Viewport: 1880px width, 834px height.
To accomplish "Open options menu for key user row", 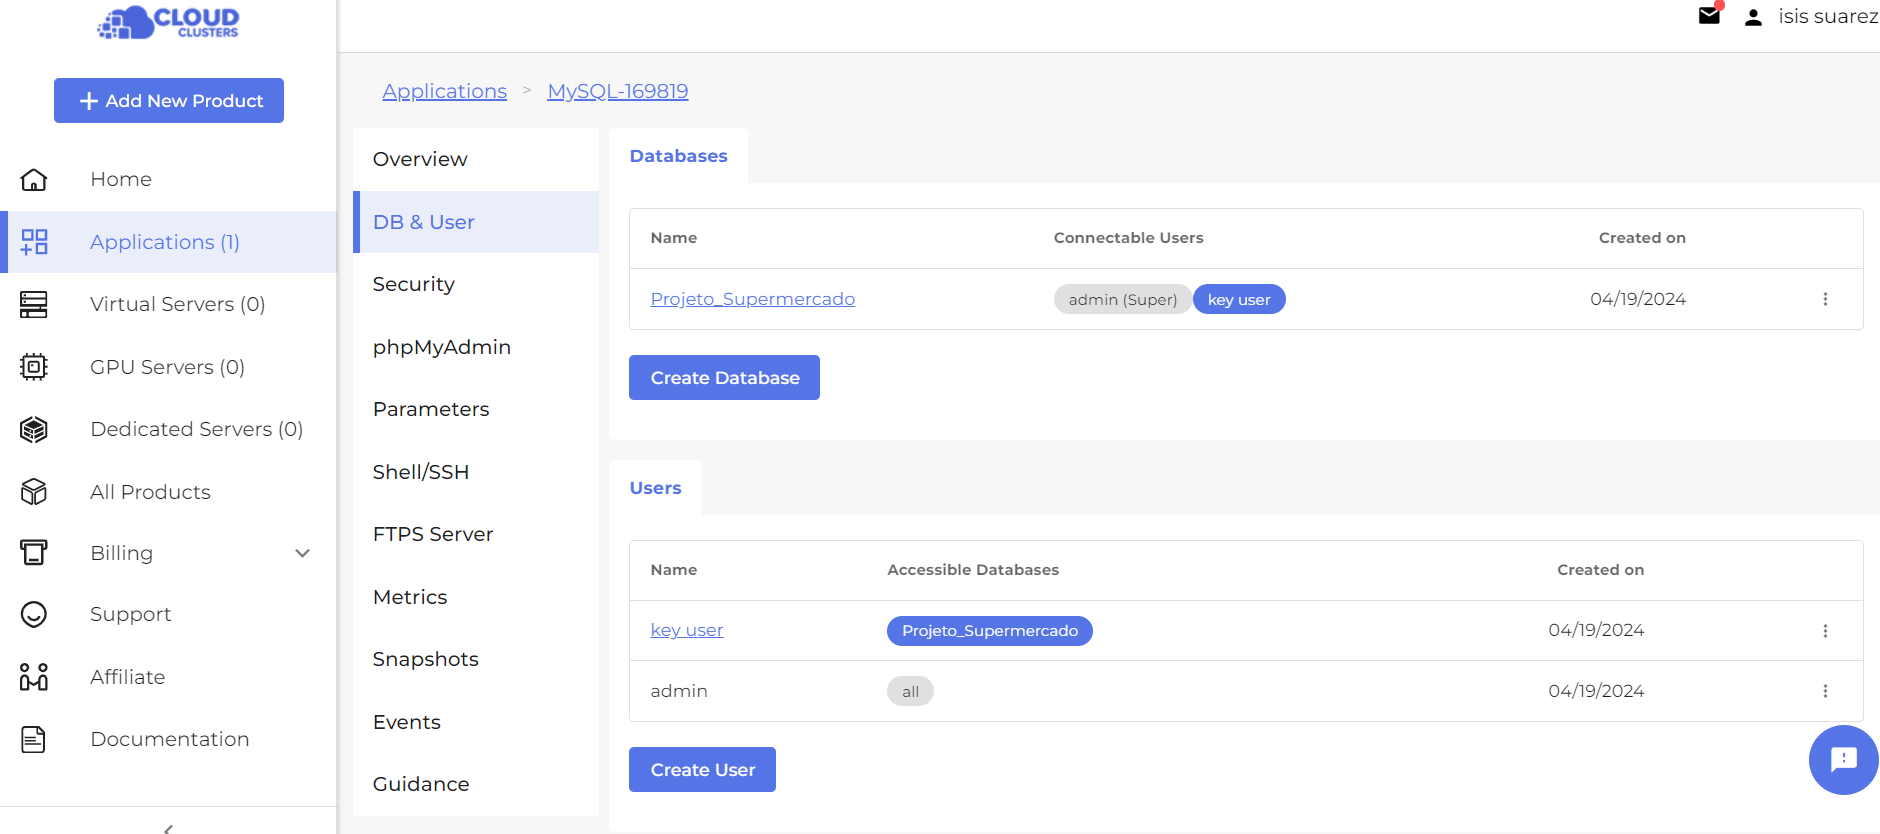I will click(x=1825, y=631).
